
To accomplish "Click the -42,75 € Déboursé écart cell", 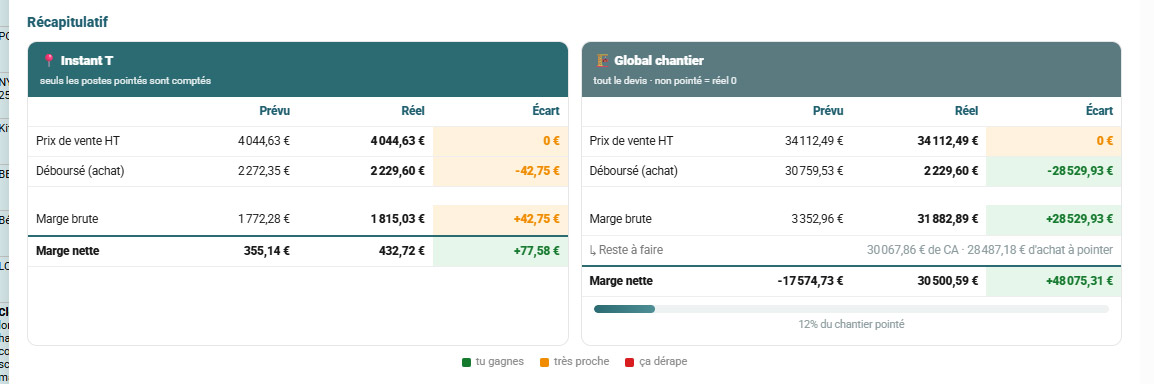I will [500, 171].
